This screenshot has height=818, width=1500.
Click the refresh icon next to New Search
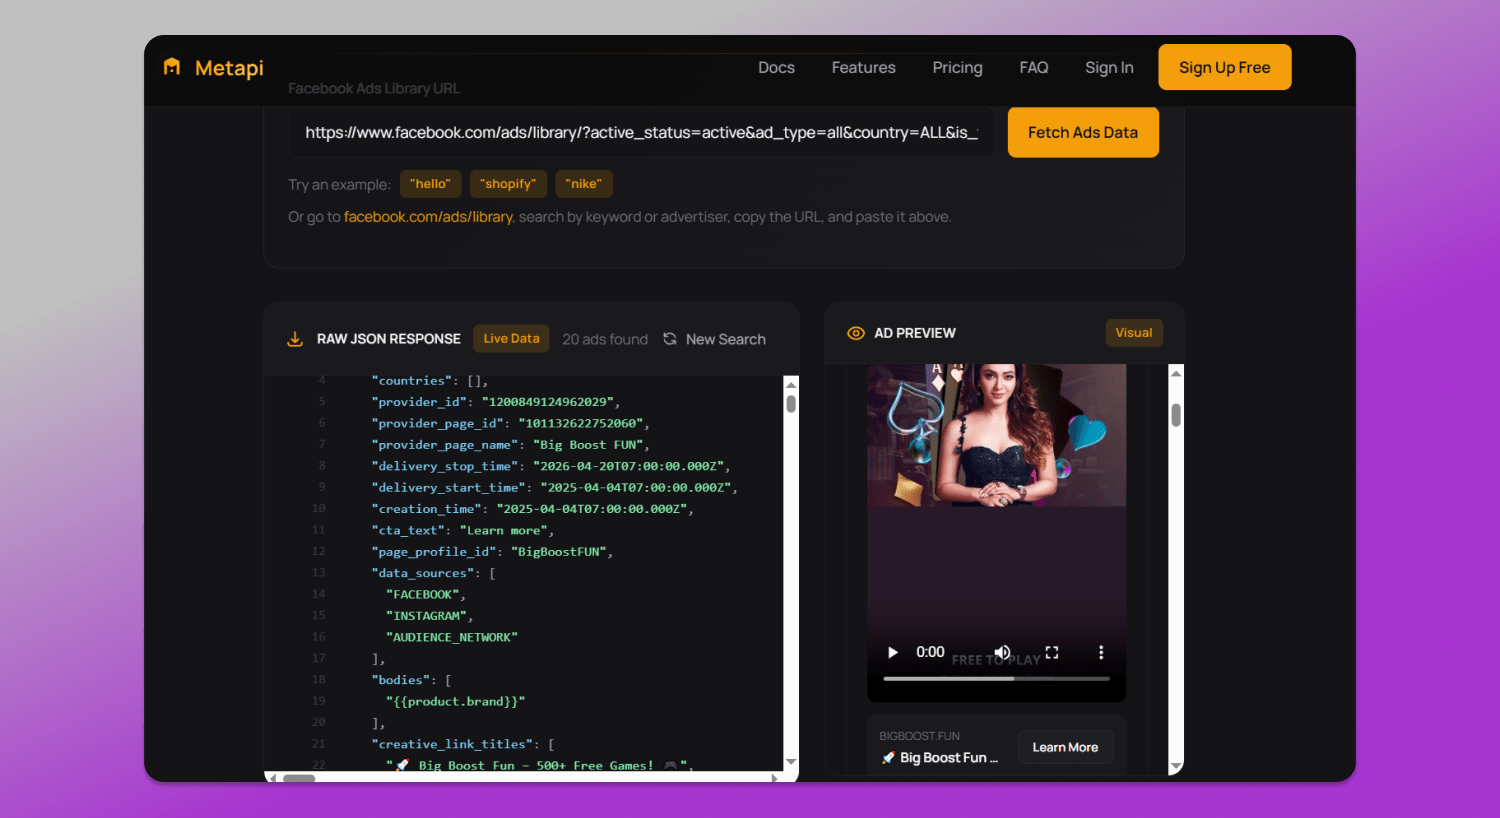670,339
